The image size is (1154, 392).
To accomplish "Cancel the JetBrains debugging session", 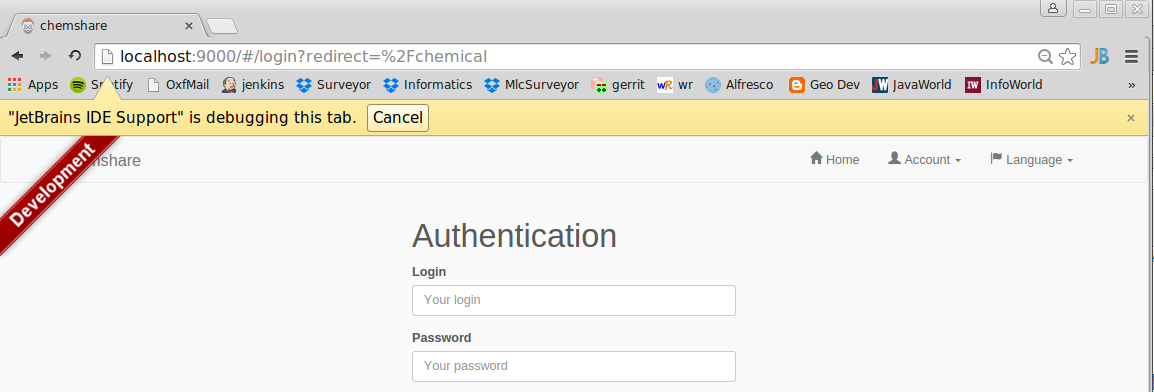I will point(397,118).
